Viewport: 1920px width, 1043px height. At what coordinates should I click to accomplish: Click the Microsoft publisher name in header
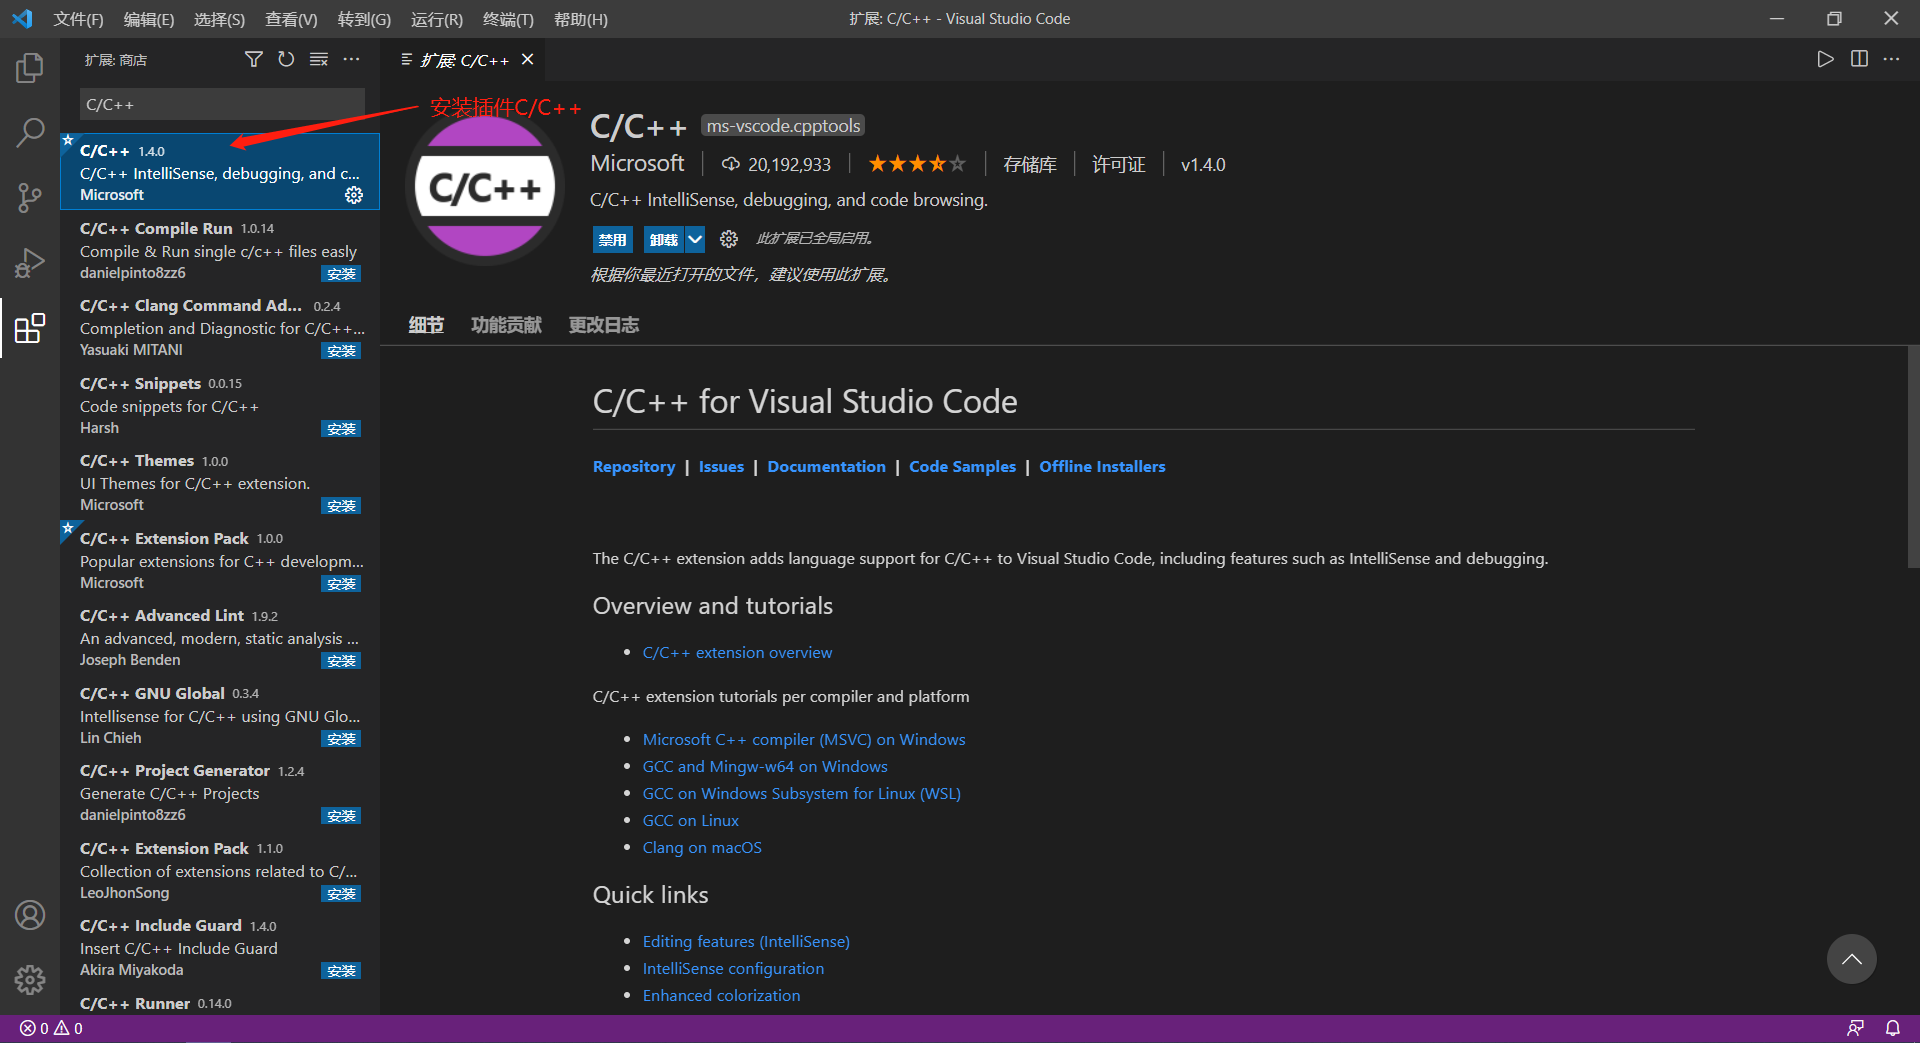point(637,163)
